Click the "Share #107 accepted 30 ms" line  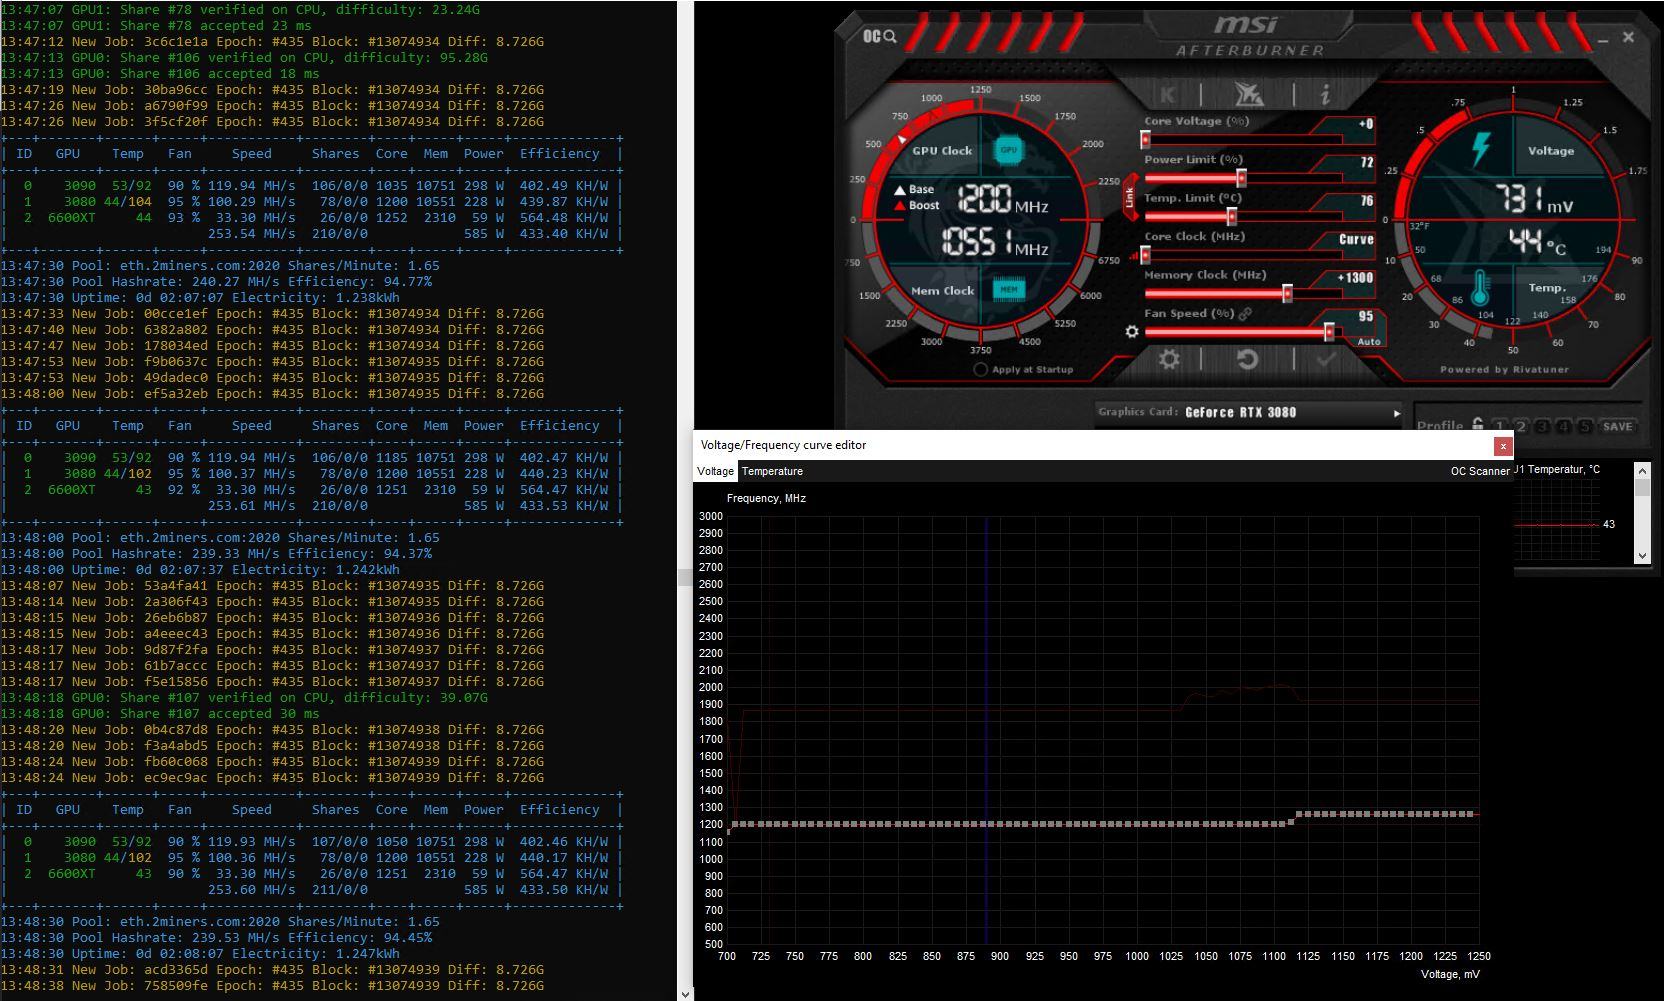pos(161,713)
